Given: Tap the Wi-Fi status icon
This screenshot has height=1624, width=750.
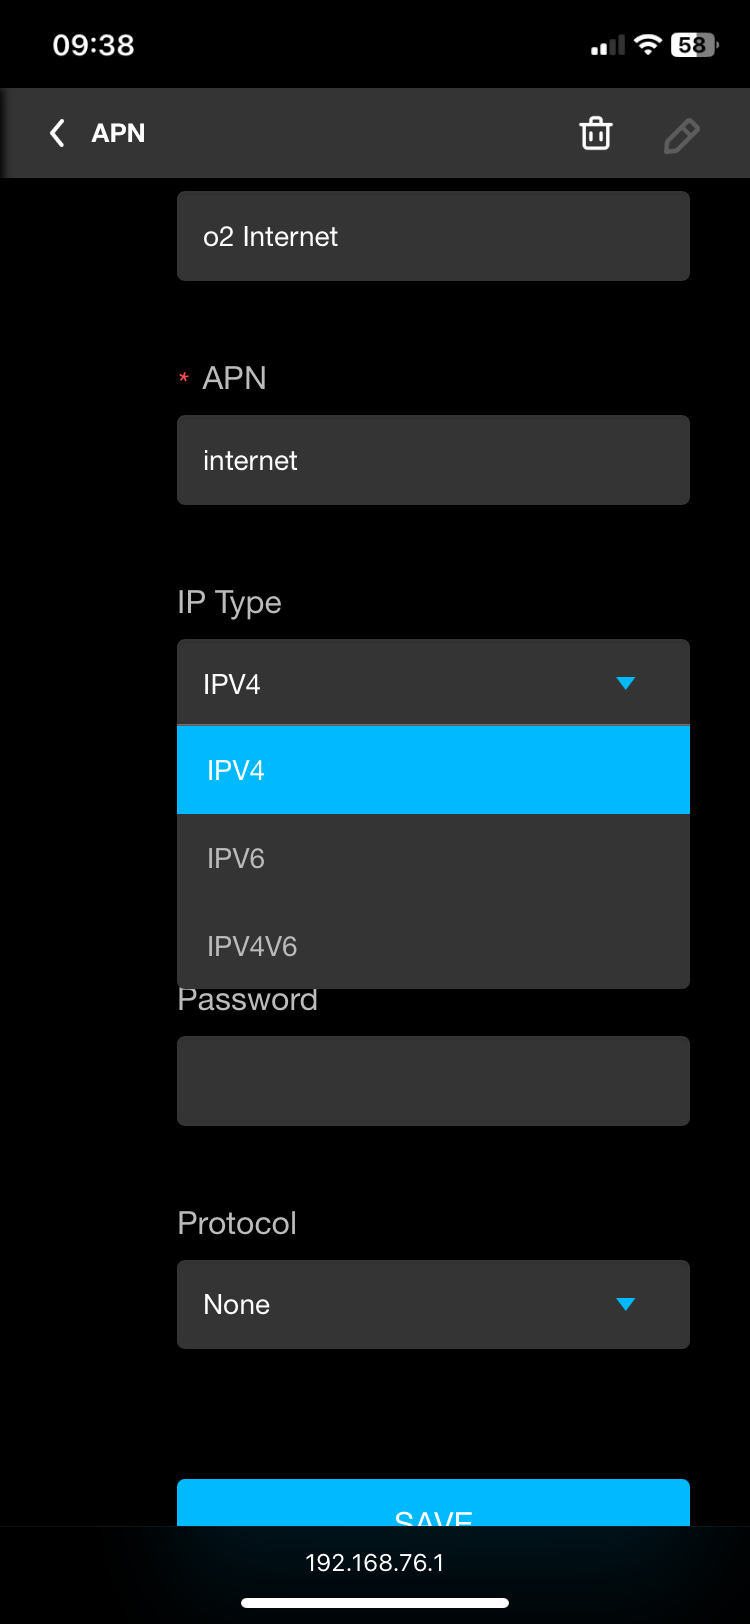Looking at the screenshot, I should pyautogui.click(x=648, y=45).
